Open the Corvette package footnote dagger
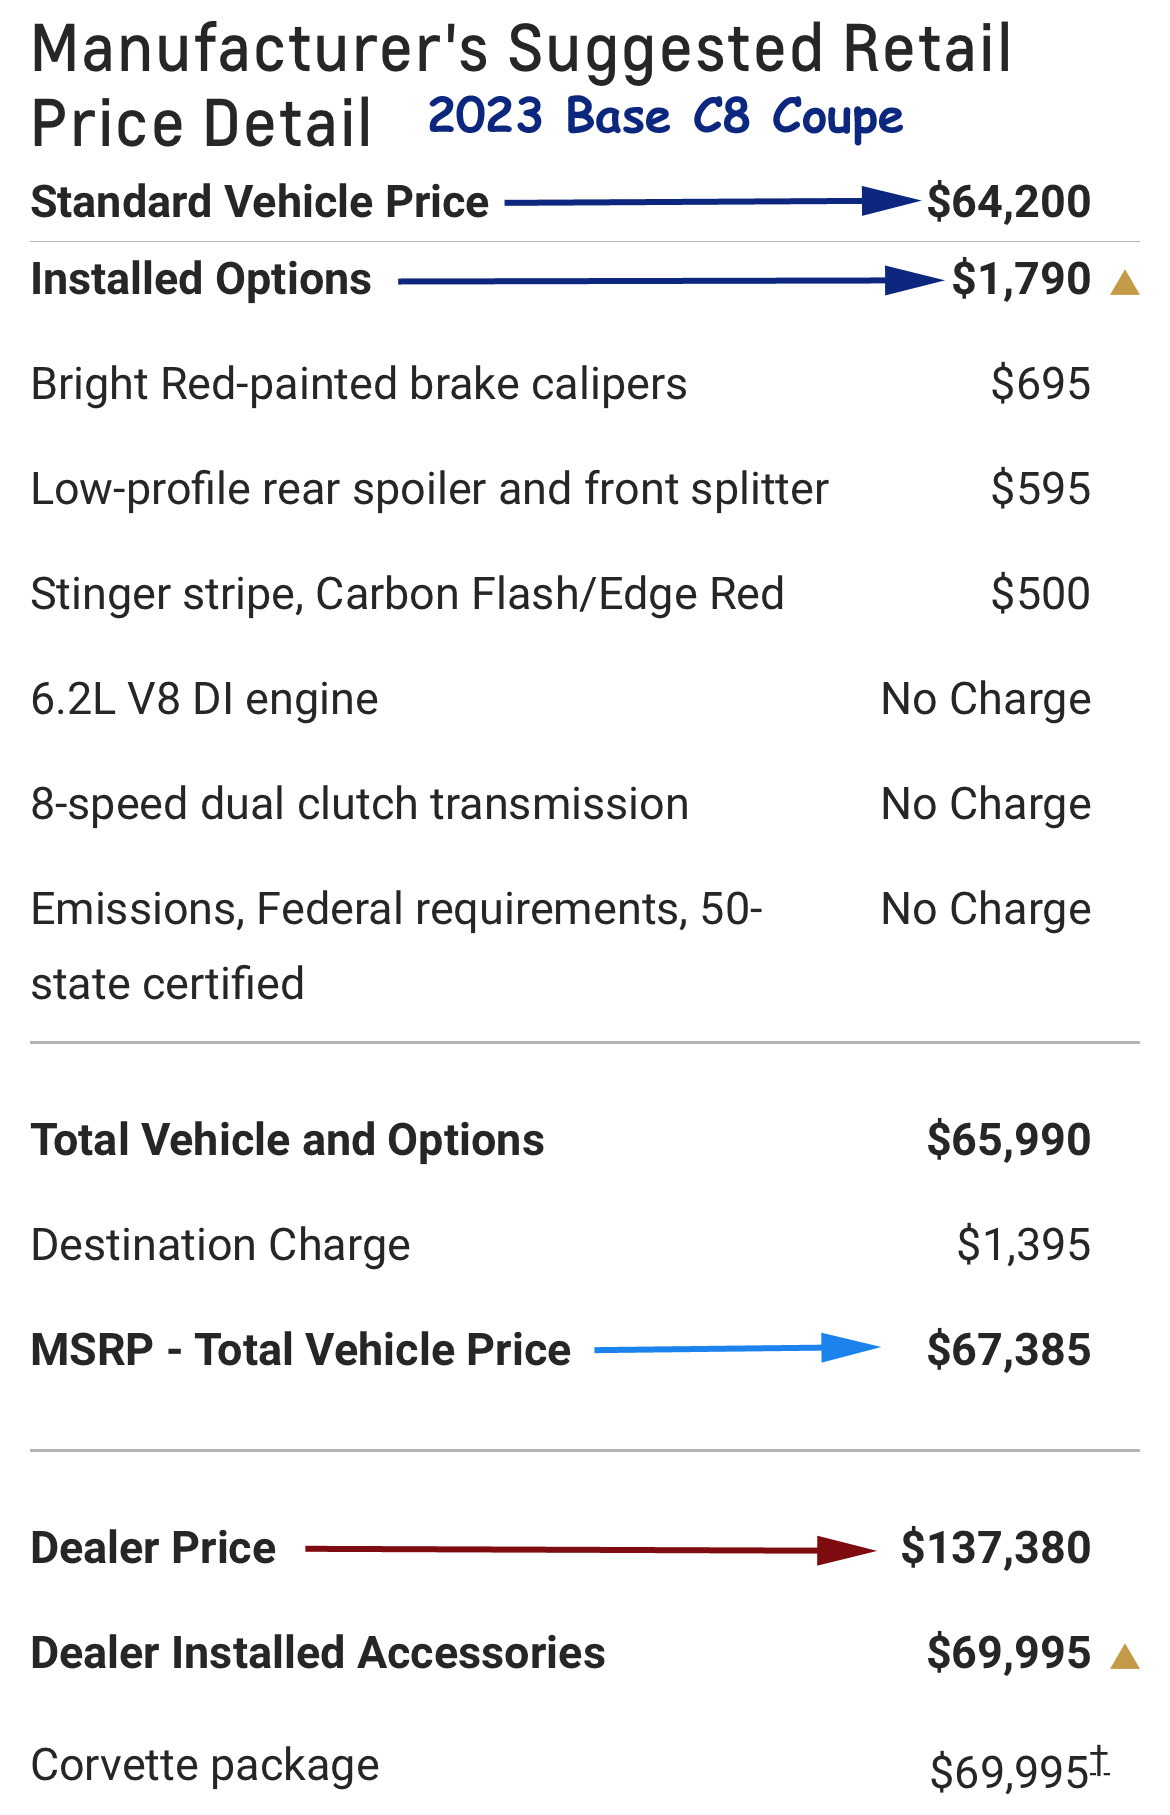This screenshot has height=1815, width=1170. coord(1099,1759)
